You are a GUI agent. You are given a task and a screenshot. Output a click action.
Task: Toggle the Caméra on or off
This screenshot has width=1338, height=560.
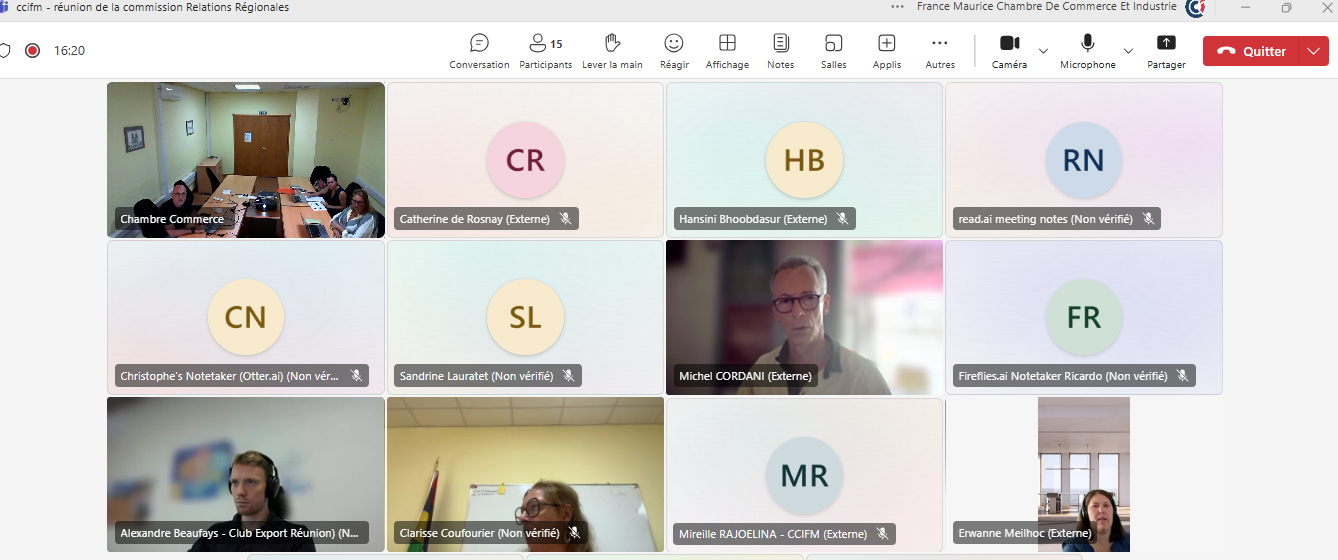1009,51
